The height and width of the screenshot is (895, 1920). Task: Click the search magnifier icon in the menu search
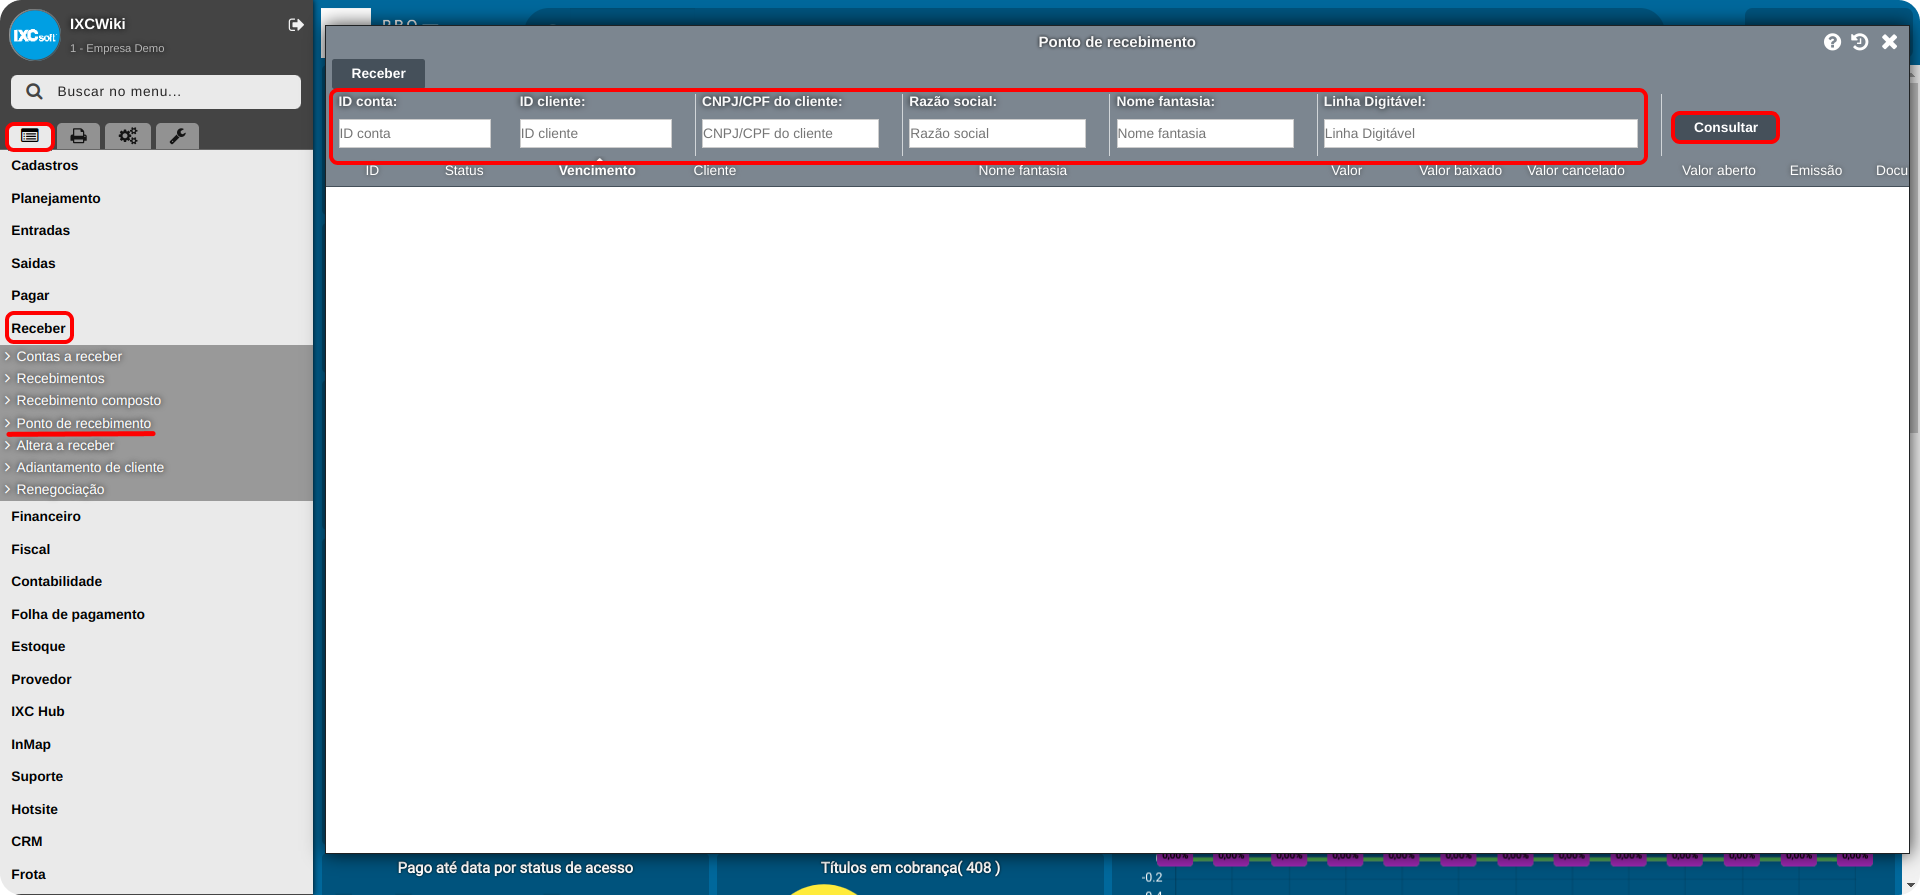pos(34,92)
